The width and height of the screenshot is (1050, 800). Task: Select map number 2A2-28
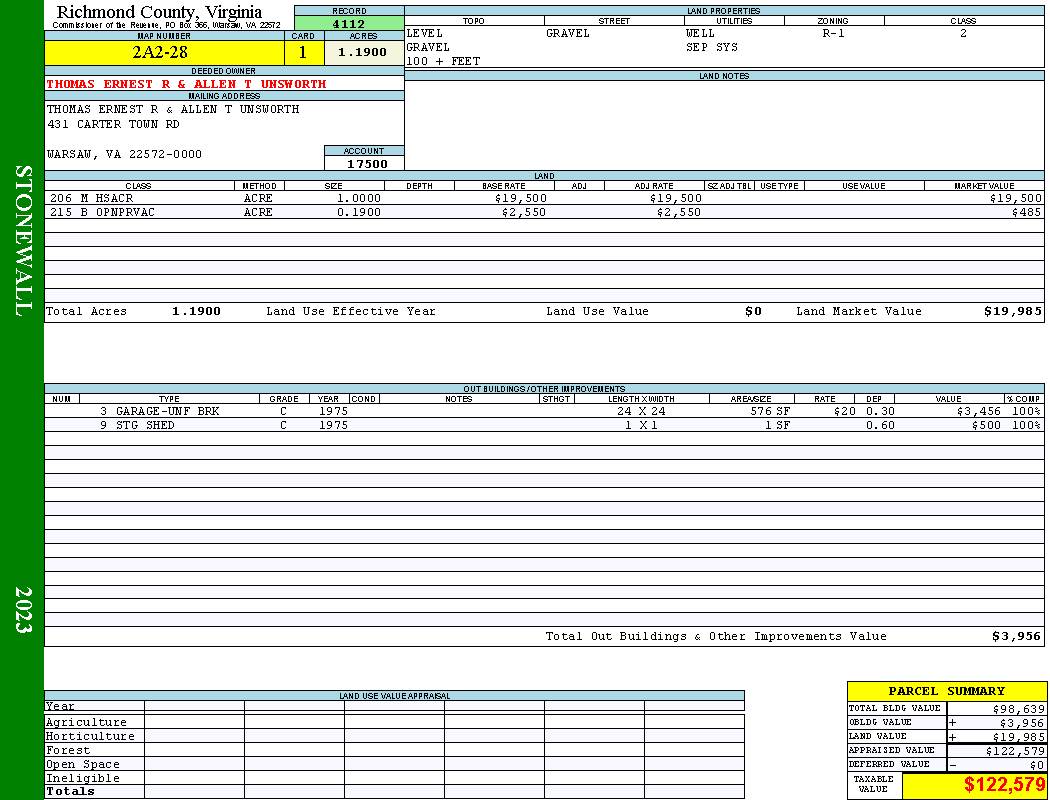click(x=160, y=52)
